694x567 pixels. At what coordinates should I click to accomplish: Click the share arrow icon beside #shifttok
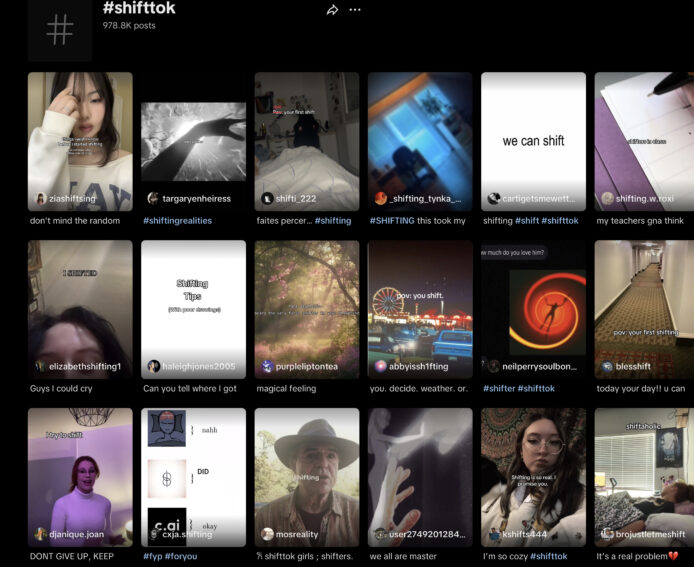pos(332,10)
